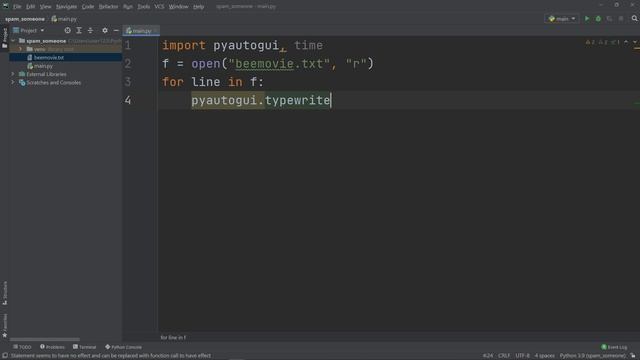Click the 'for line in f' breadcrumb
This screenshot has width=640, height=360.
coord(173,337)
